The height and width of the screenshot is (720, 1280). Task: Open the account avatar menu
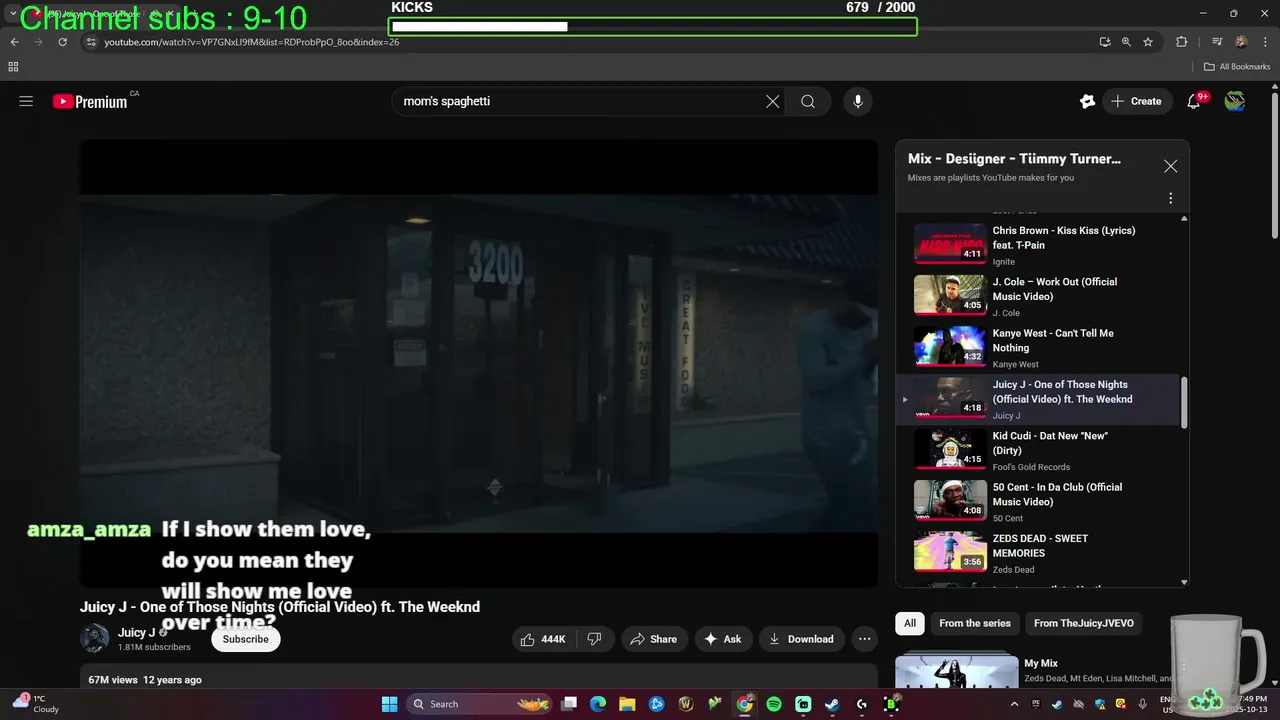pyautogui.click(x=1235, y=101)
